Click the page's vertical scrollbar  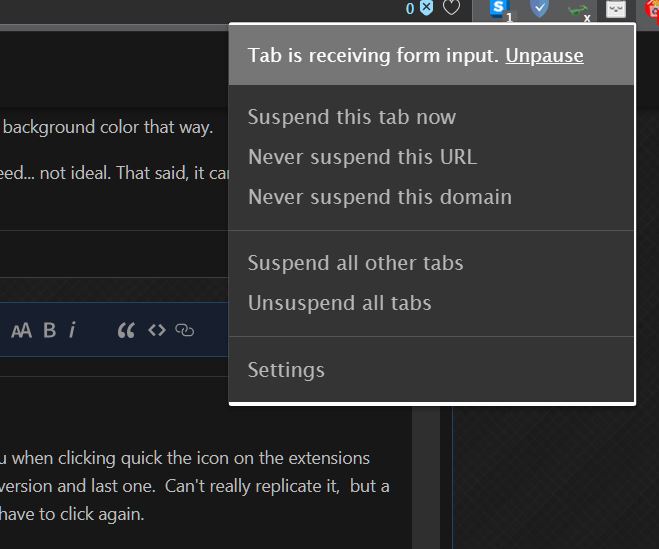click(x=426, y=478)
